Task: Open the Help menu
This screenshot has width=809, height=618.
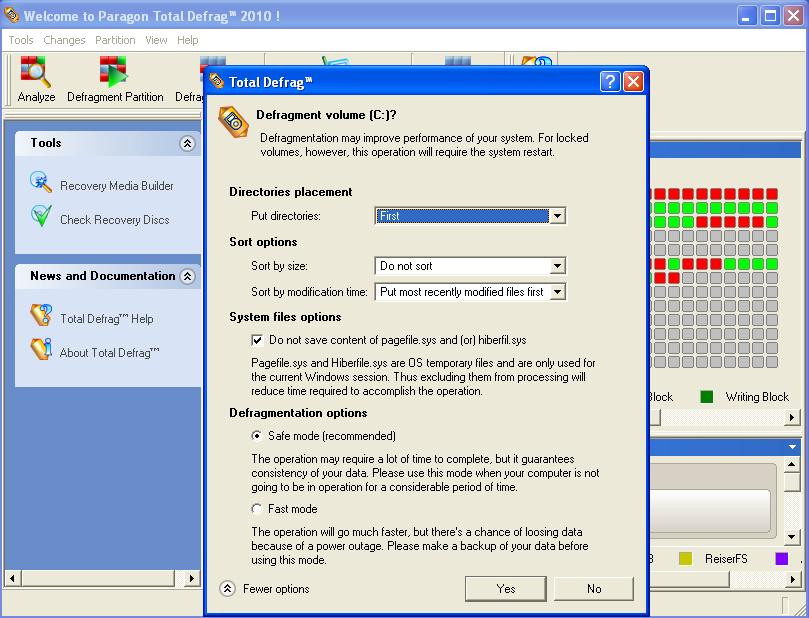Action: point(187,40)
